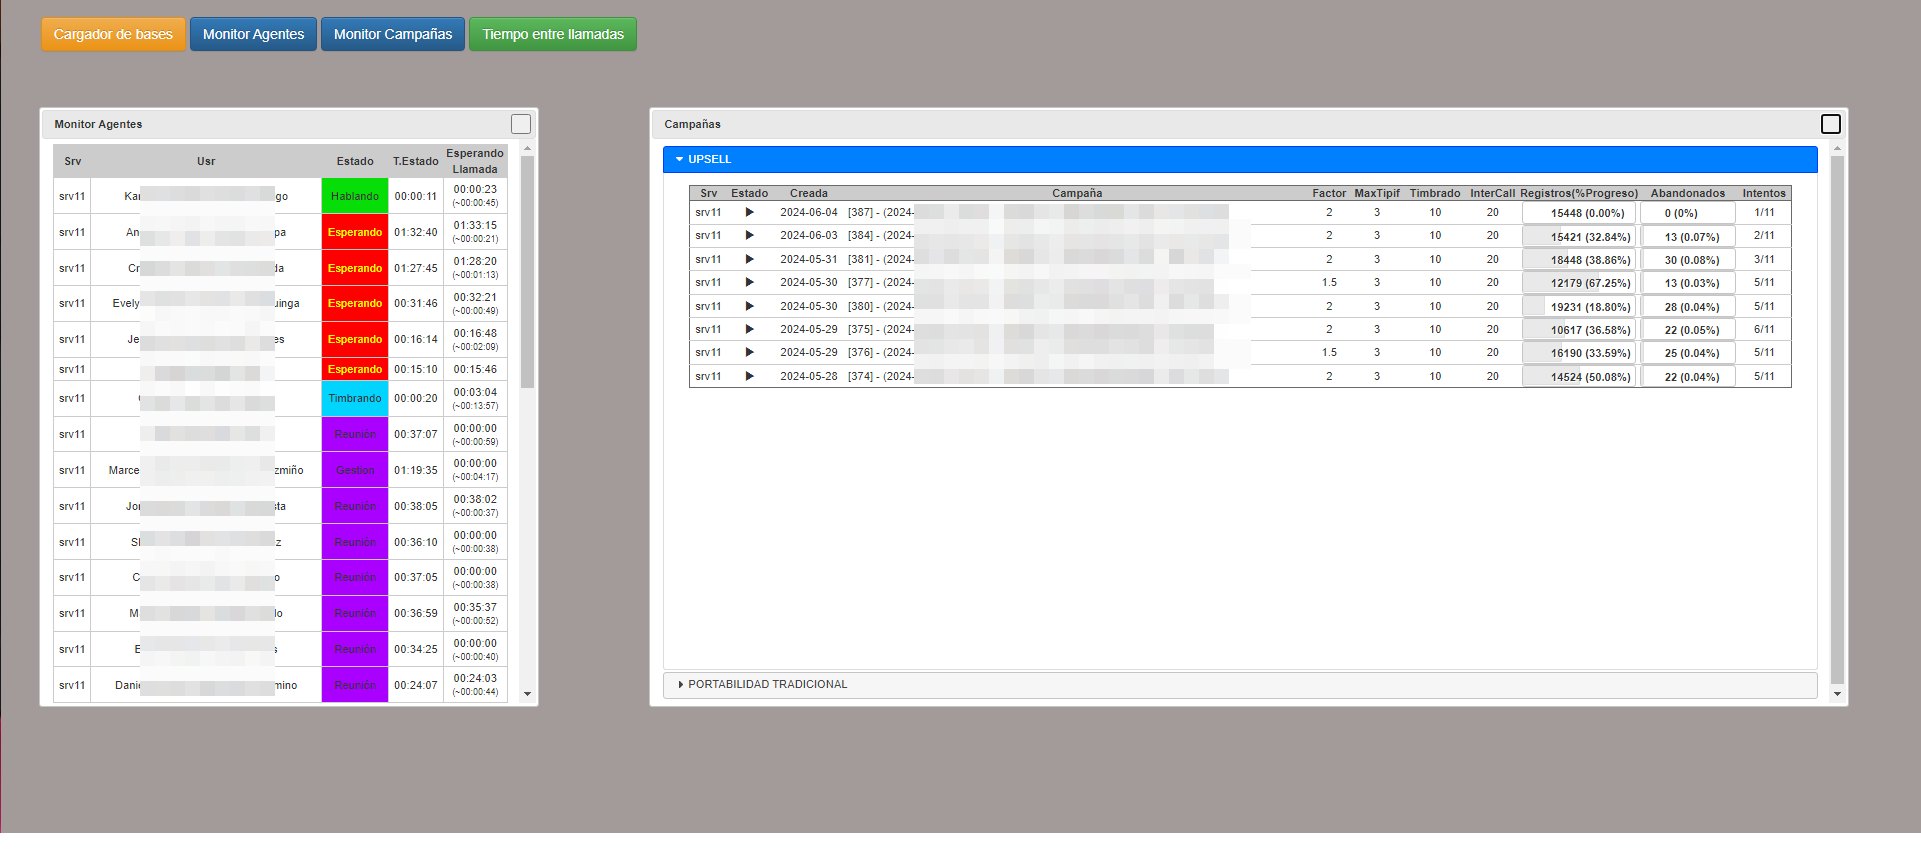Toggle the Monitor Agentes panel checkbox
This screenshot has width=1921, height=868.
click(x=521, y=124)
